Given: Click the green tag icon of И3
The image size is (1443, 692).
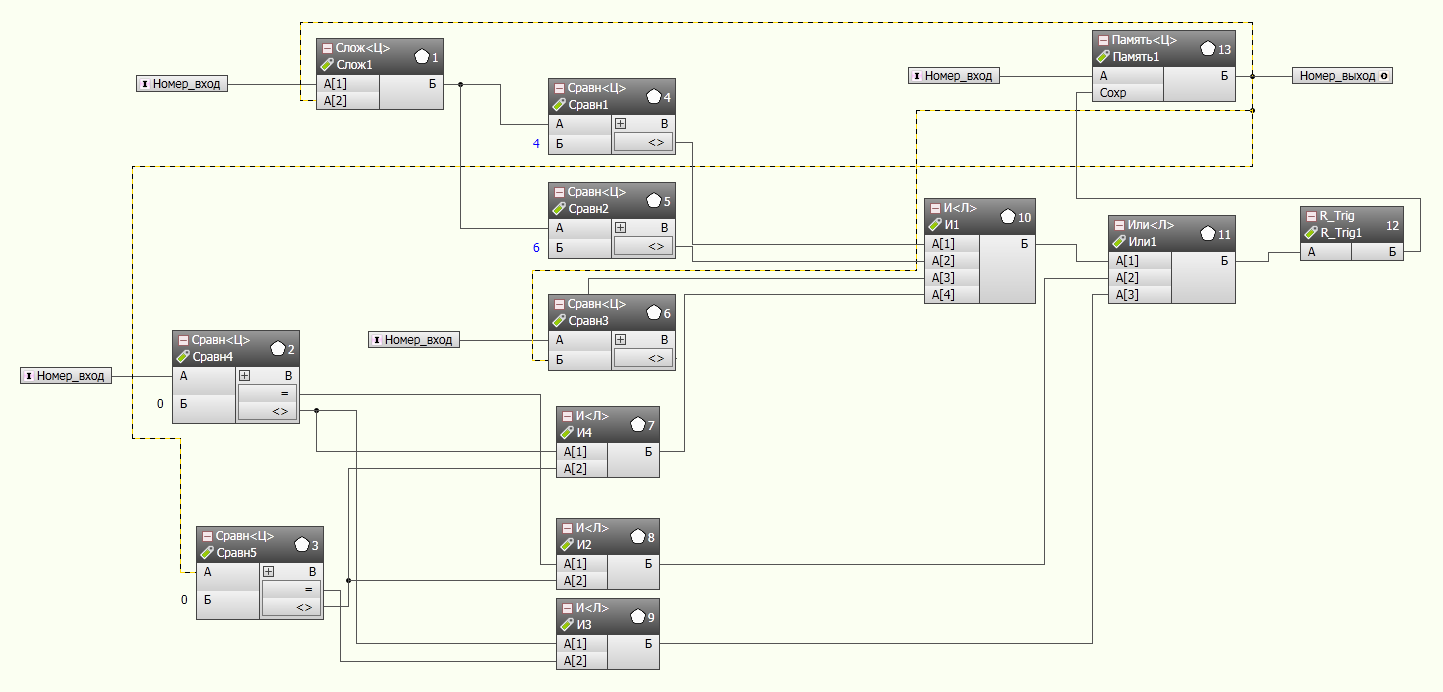Looking at the screenshot, I should (567, 624).
